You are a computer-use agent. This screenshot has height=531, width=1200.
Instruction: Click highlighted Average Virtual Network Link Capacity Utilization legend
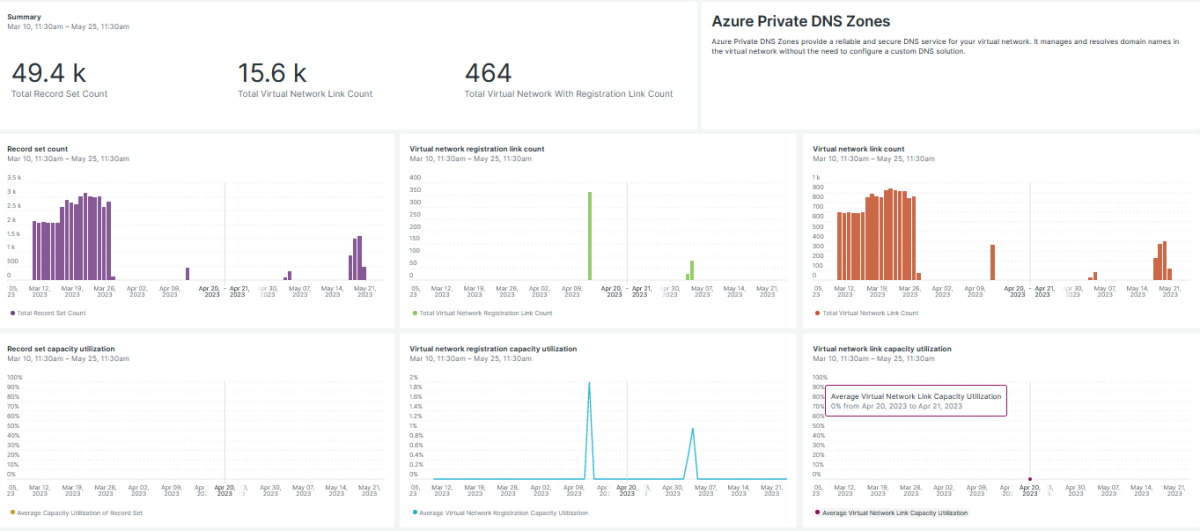click(x=895, y=513)
